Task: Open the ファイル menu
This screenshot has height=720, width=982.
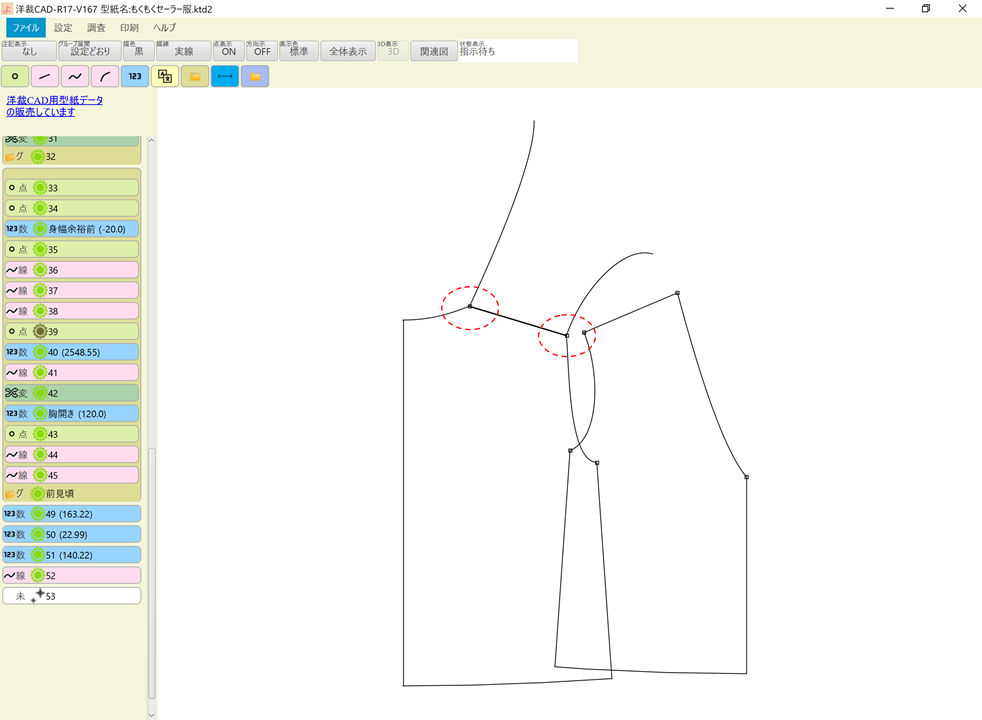Action: (26, 28)
